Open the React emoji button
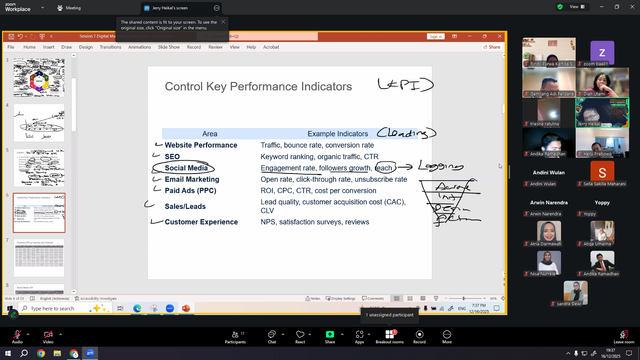 300,336
